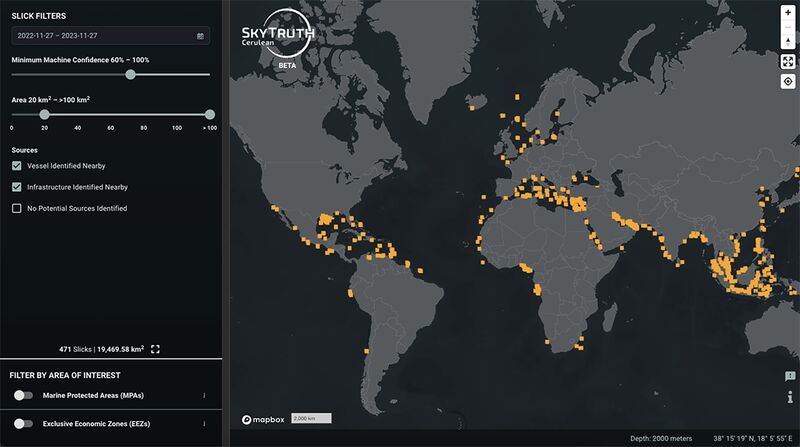Open Exclusive Economic Zones info icon
Screen dimensions: 800x447
pos(204,424)
